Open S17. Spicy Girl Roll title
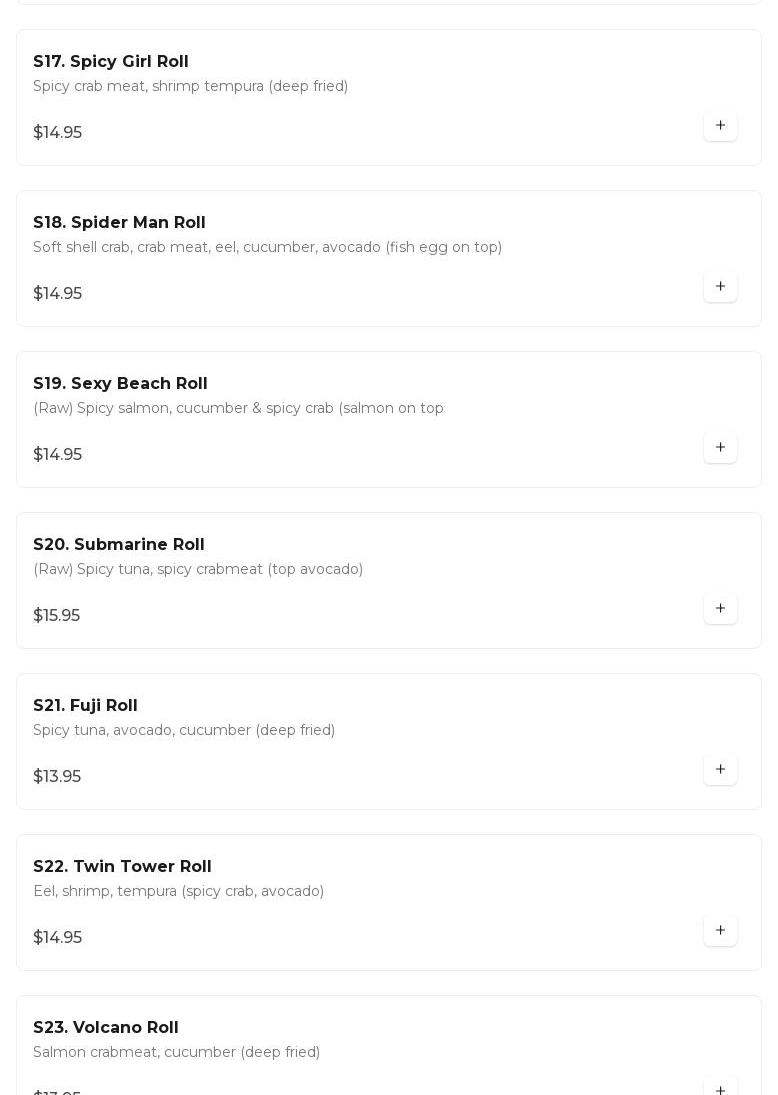This screenshot has height=1095, width=778. click(x=111, y=62)
